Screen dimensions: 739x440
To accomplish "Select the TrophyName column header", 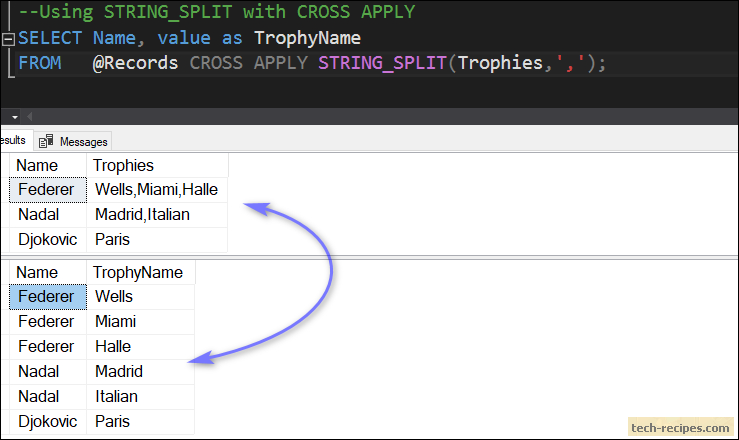I will tap(141, 272).
